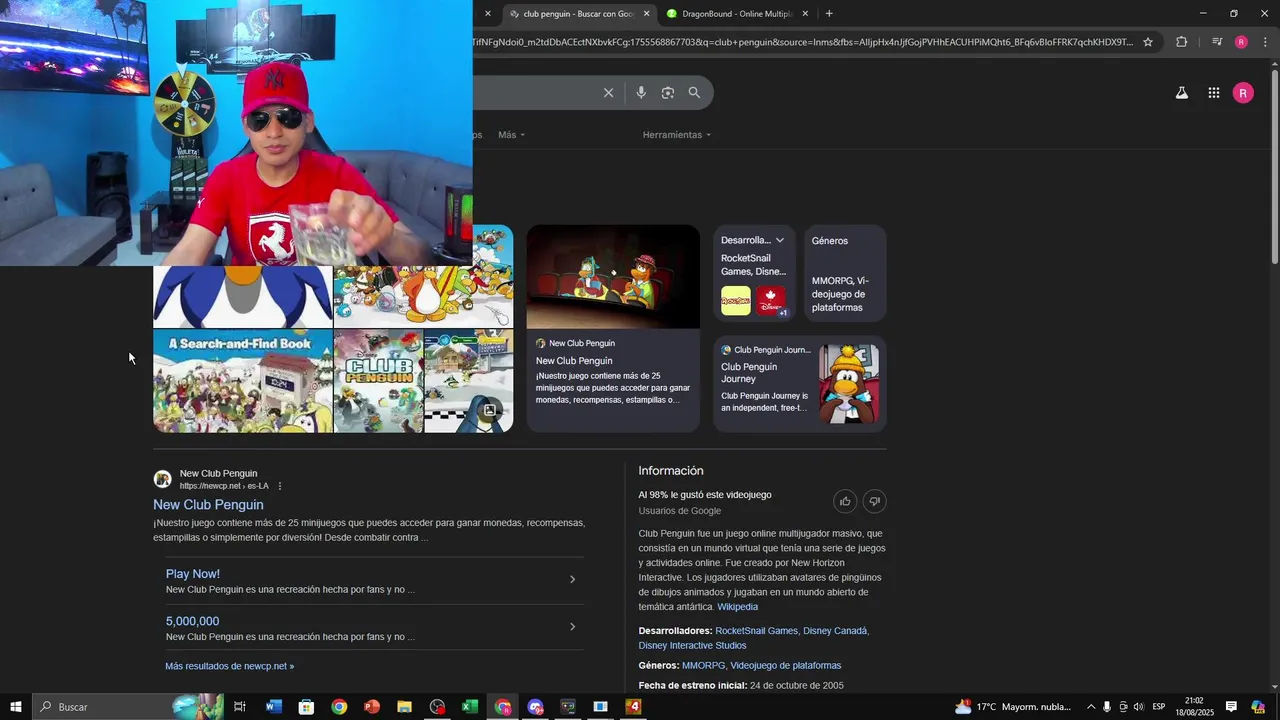Open Disney Canadá developer link
Viewport: 1280px width, 720px height.
click(x=835, y=631)
